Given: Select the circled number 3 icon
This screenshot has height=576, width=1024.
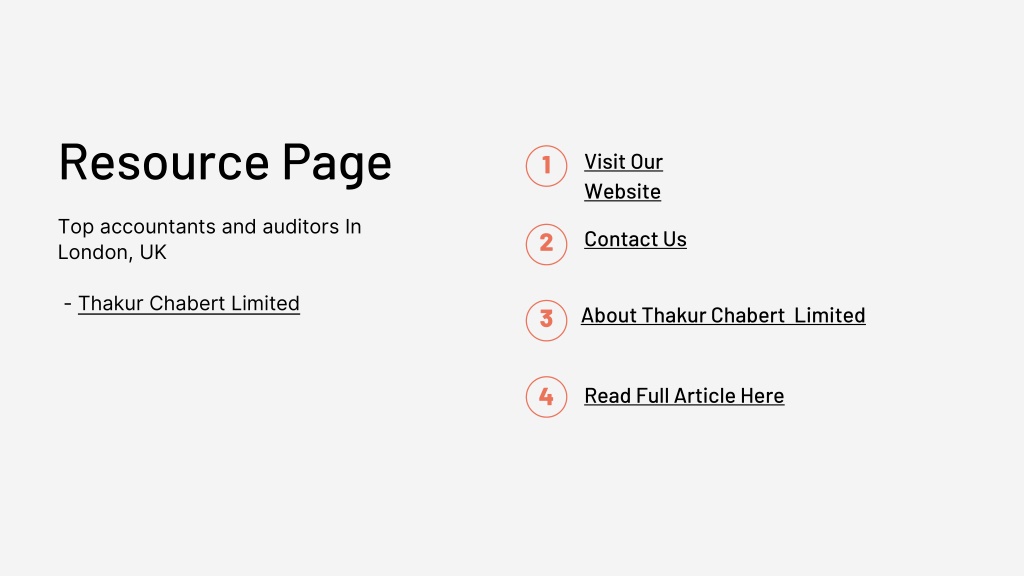Looking at the screenshot, I should tap(546, 321).
